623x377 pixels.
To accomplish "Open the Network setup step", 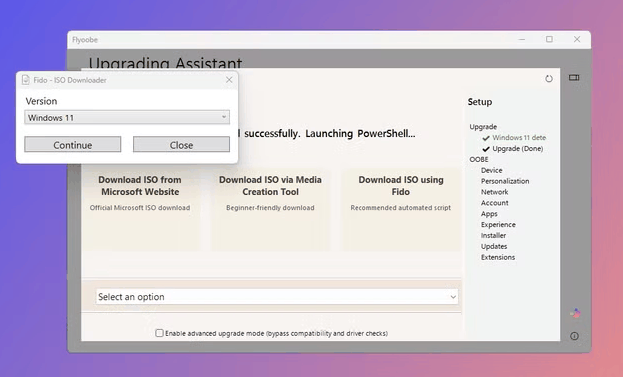I will (x=494, y=192).
